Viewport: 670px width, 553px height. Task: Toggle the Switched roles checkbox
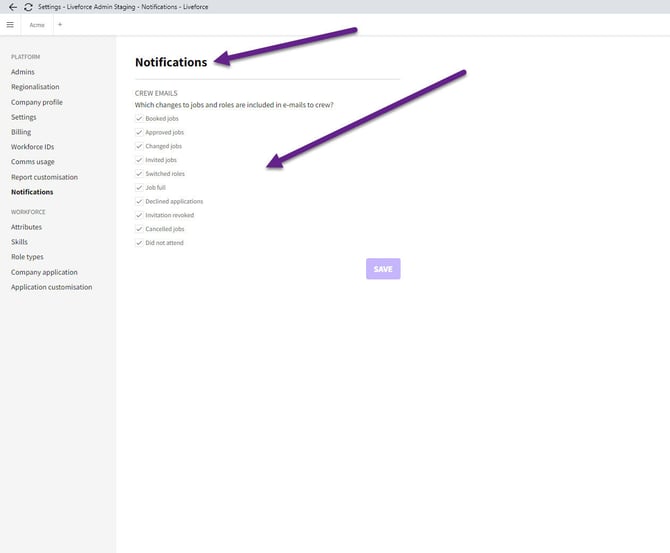tap(139, 174)
